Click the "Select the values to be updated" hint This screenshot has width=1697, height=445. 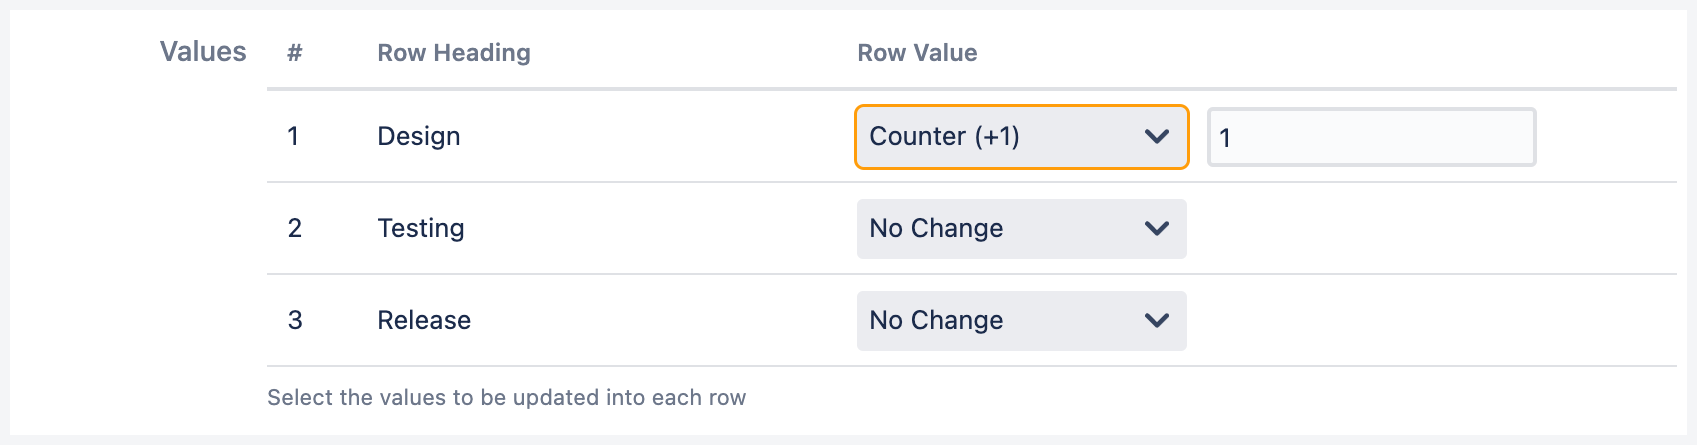(506, 398)
